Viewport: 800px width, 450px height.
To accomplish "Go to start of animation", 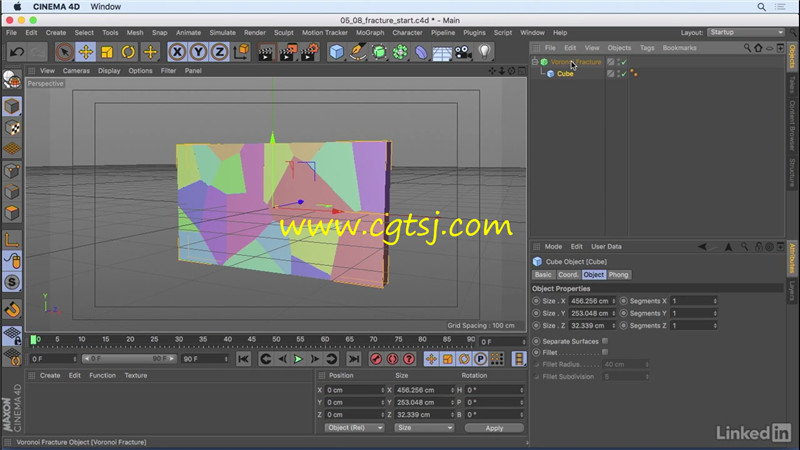I will point(243,359).
